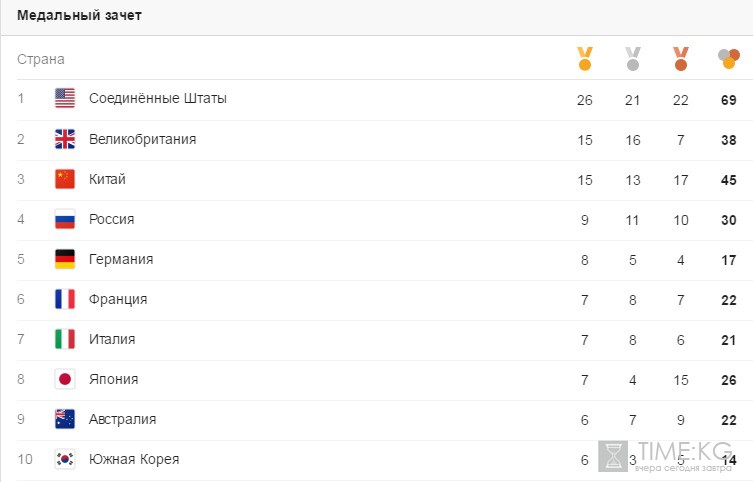753x482 pixels.
Task: Click the Russia flag icon
Action: tap(65, 219)
